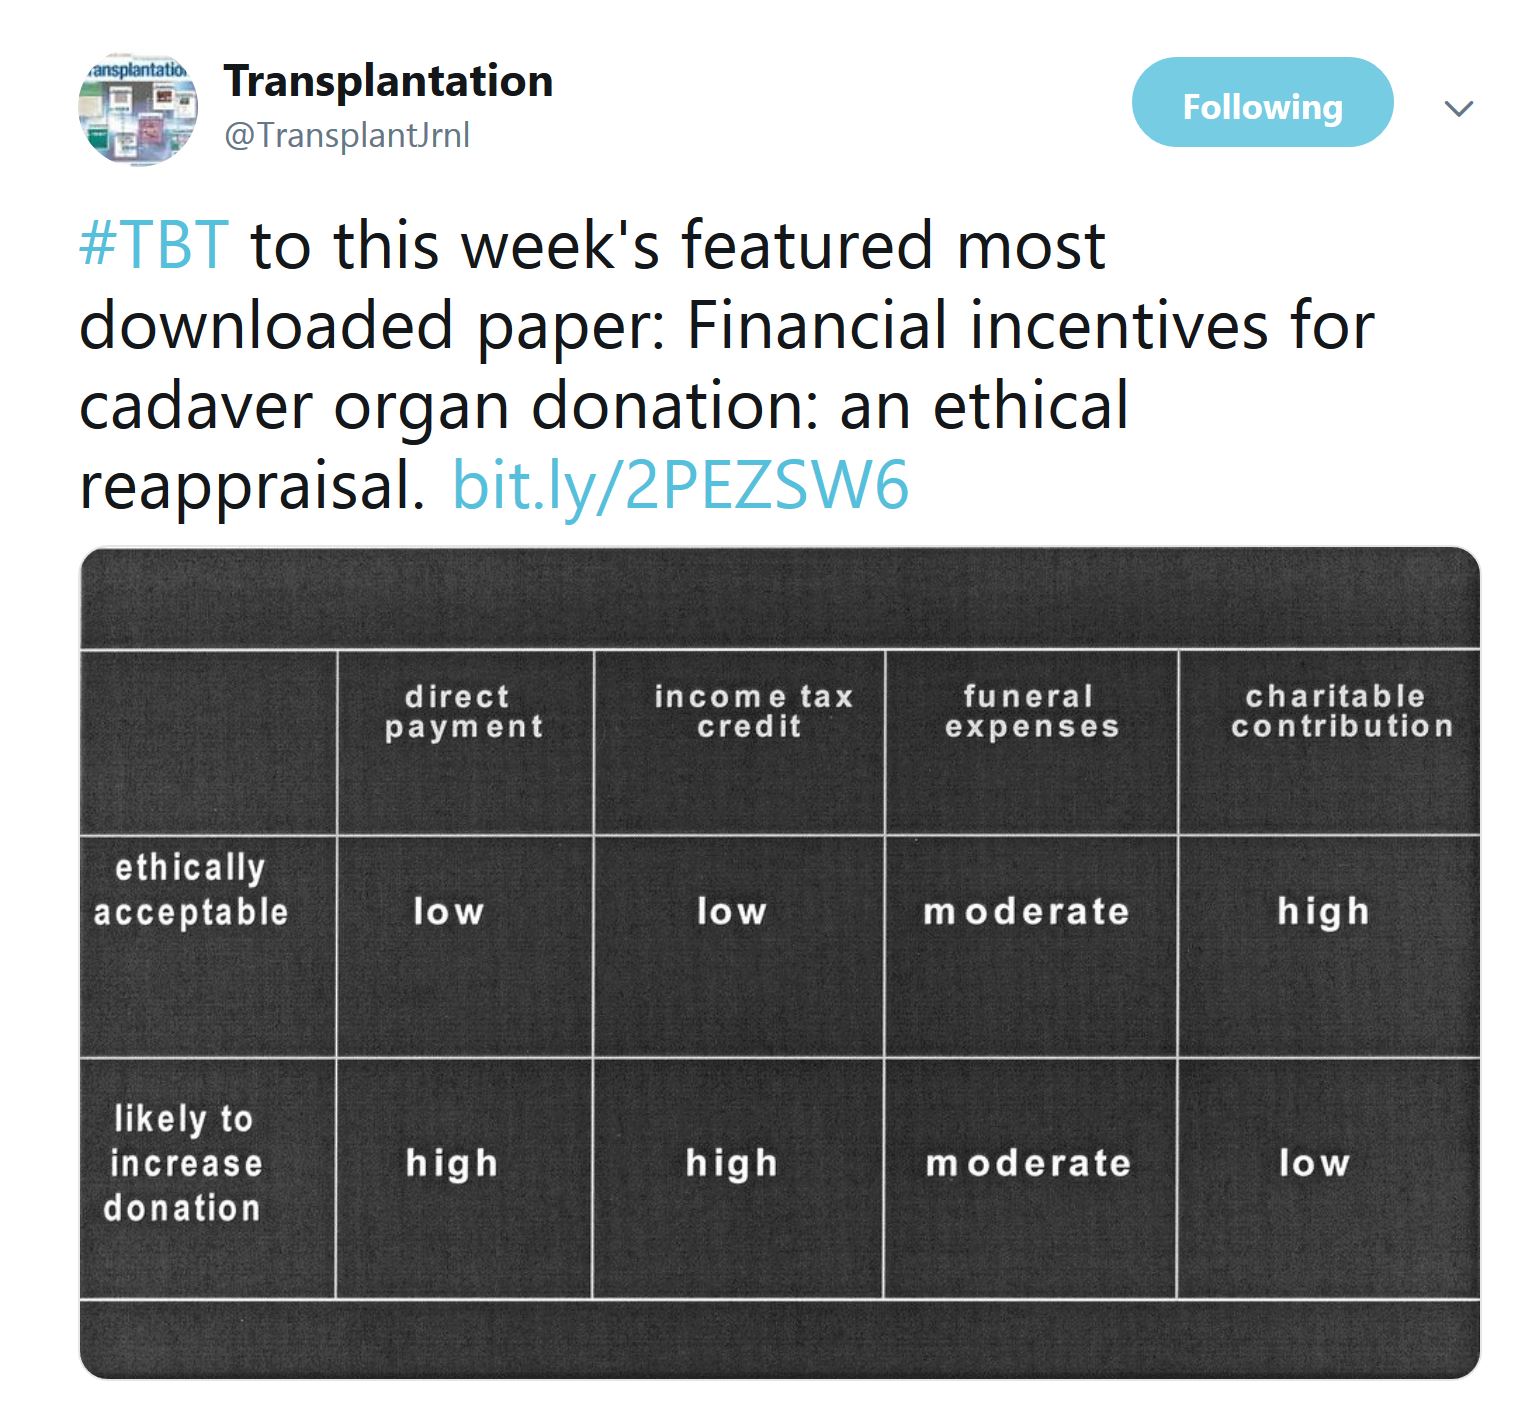The width and height of the screenshot is (1532, 1407).
Task: Click the 'ethically acceptable' row label
Action: click(190, 890)
